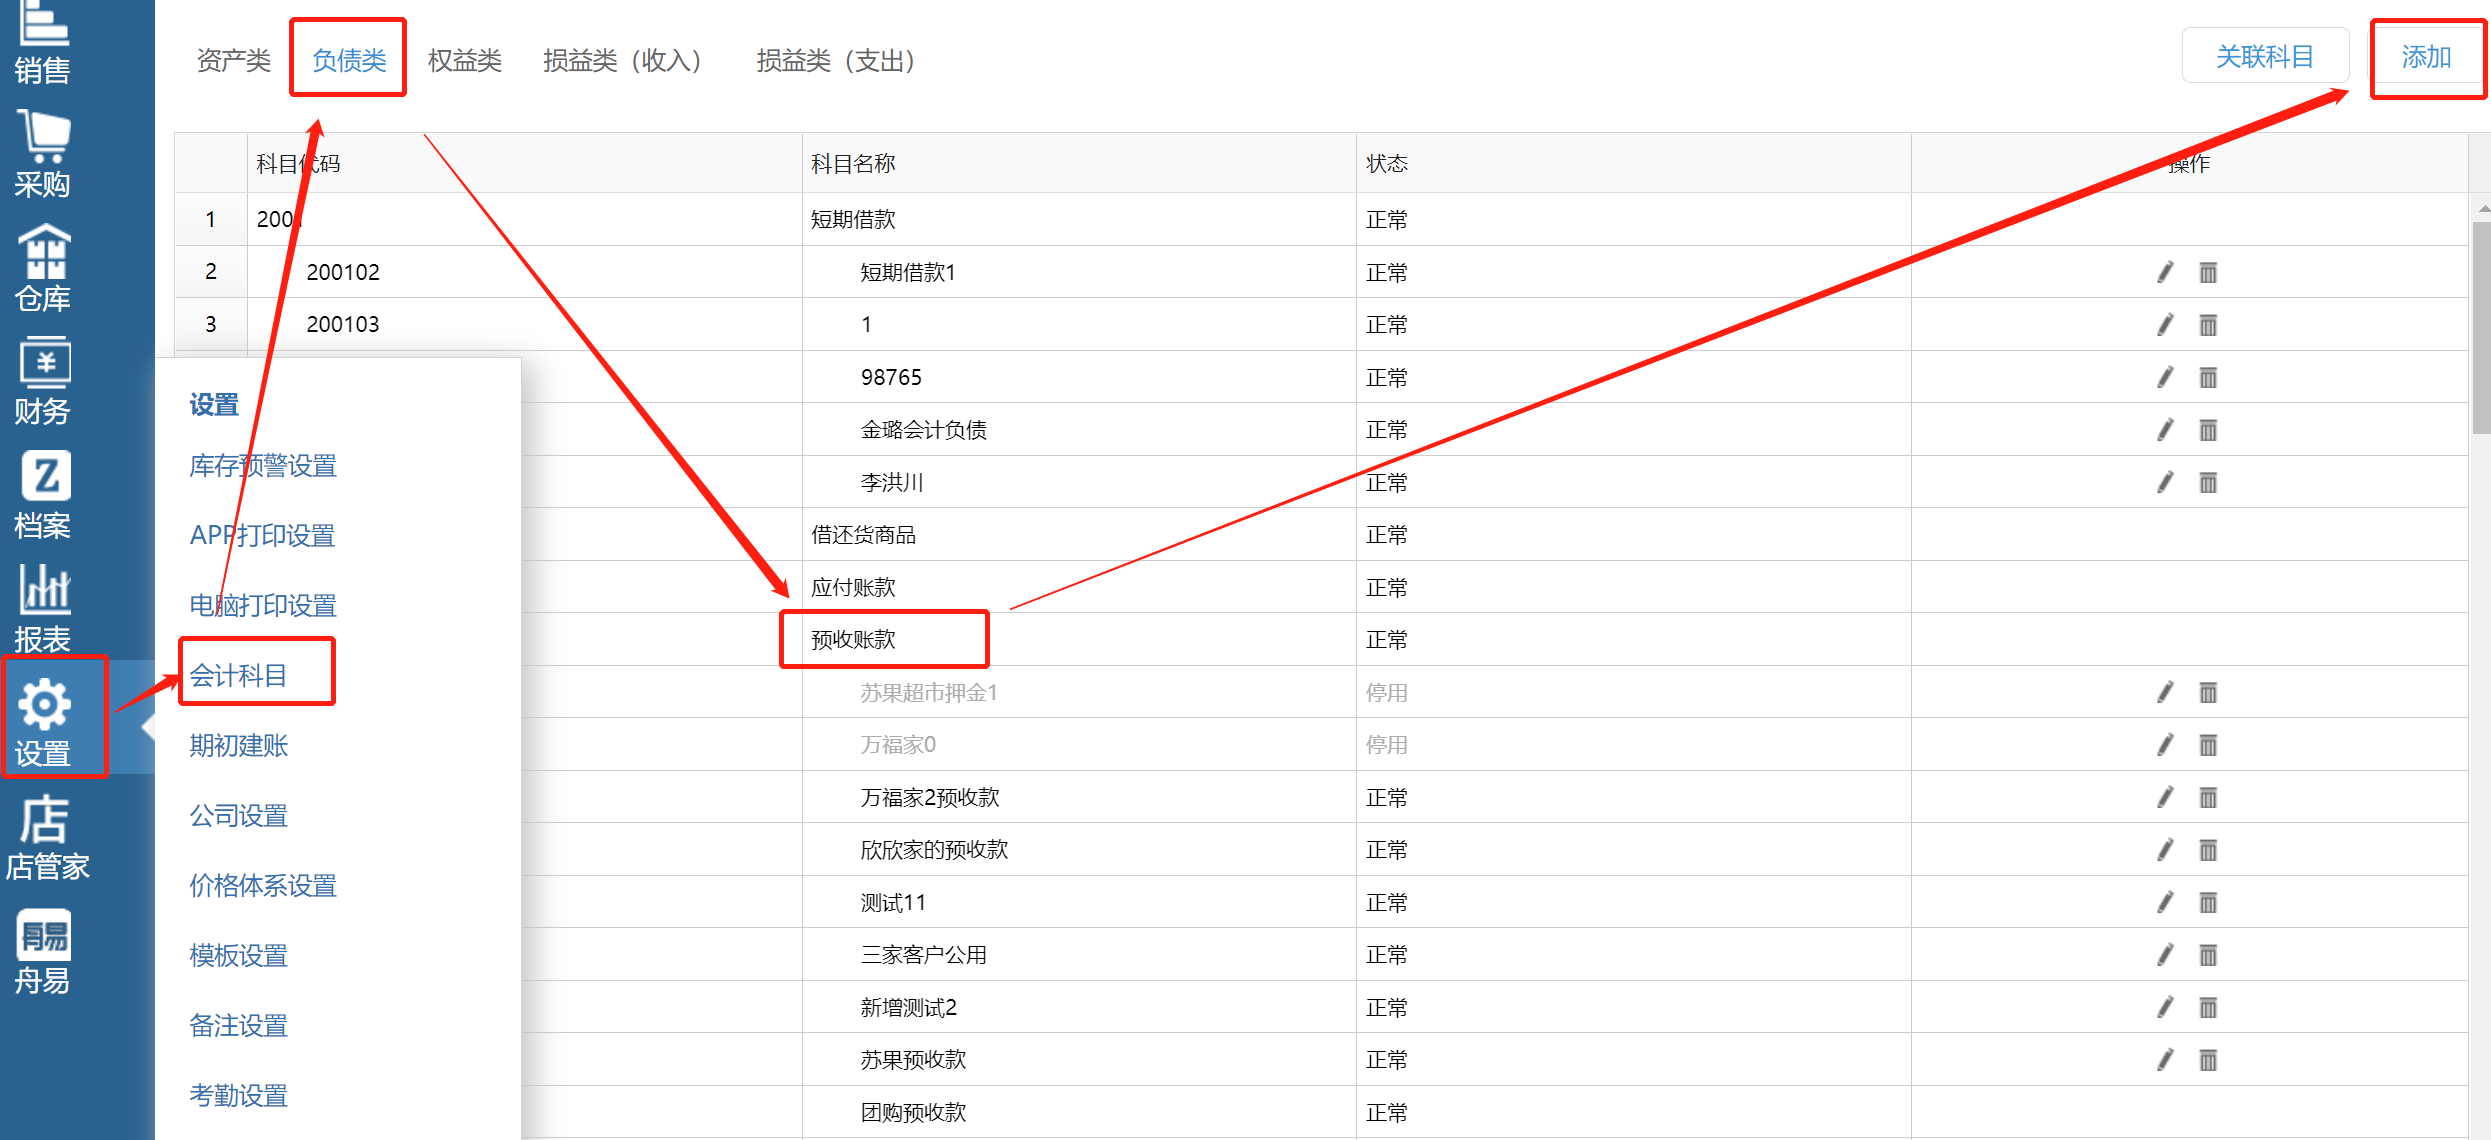Open 备注设置 in settings menu

pyautogui.click(x=239, y=1026)
